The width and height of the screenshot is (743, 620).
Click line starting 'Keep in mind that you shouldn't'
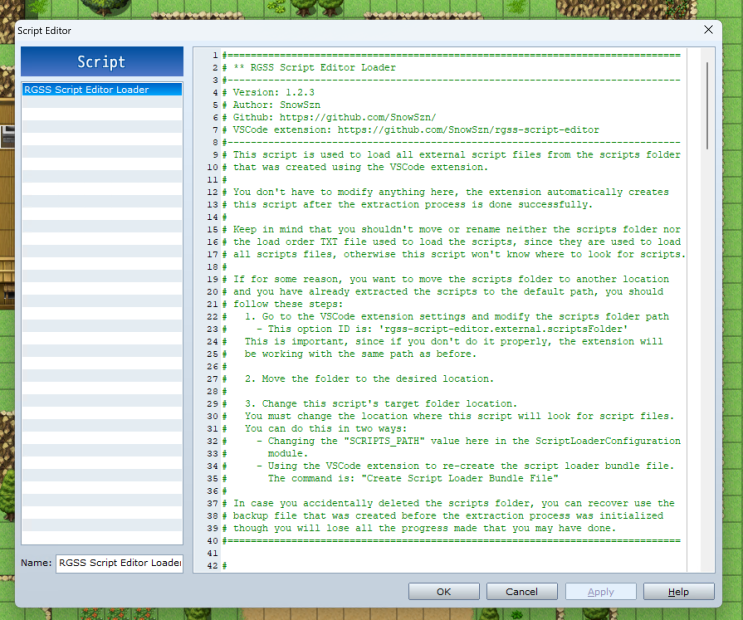[x=451, y=229]
